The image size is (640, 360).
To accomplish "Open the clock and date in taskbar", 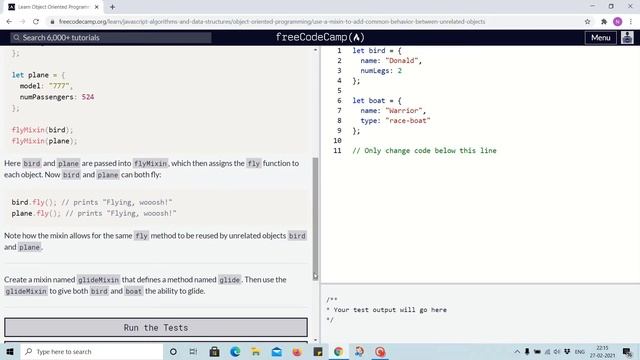I will [602, 351].
